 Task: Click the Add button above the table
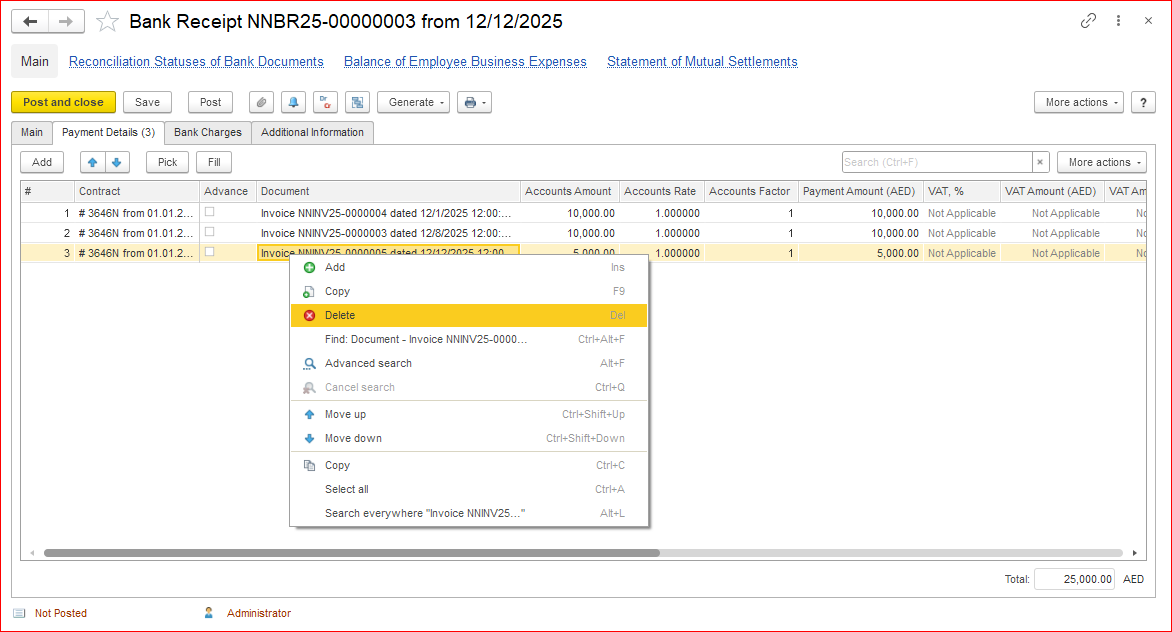(x=42, y=162)
